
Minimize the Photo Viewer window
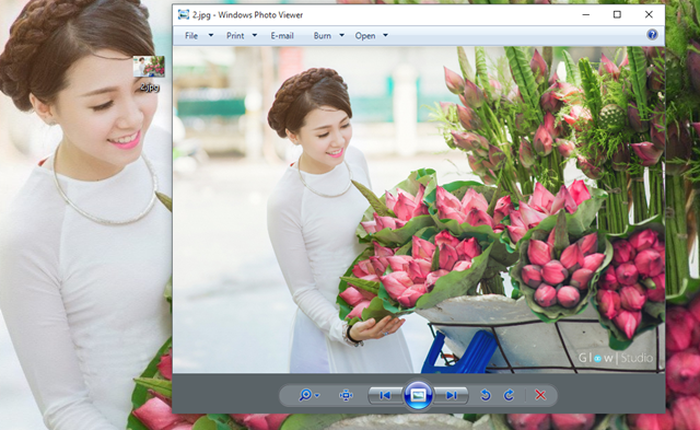[x=586, y=15]
